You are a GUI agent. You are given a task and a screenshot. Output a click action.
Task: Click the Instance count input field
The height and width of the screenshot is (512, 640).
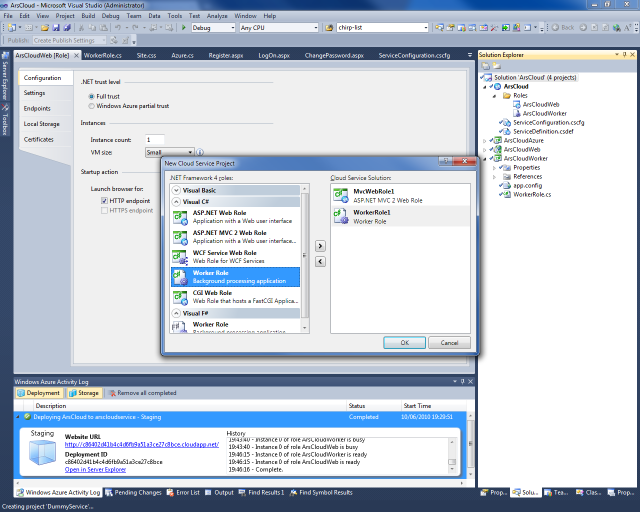[x=155, y=140]
